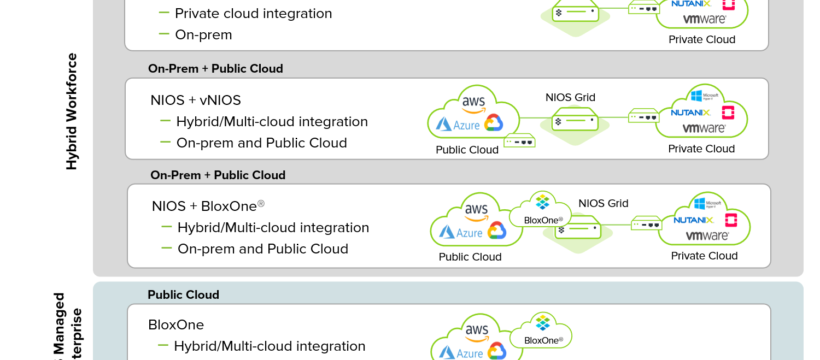Select the NIOS + vNIOS heading
This screenshot has height=360, width=820.
196,100
